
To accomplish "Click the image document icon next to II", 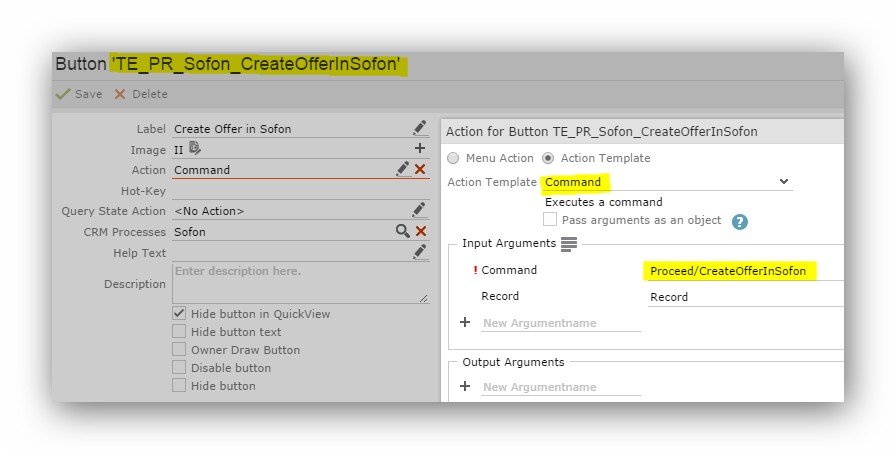I will click(195, 148).
